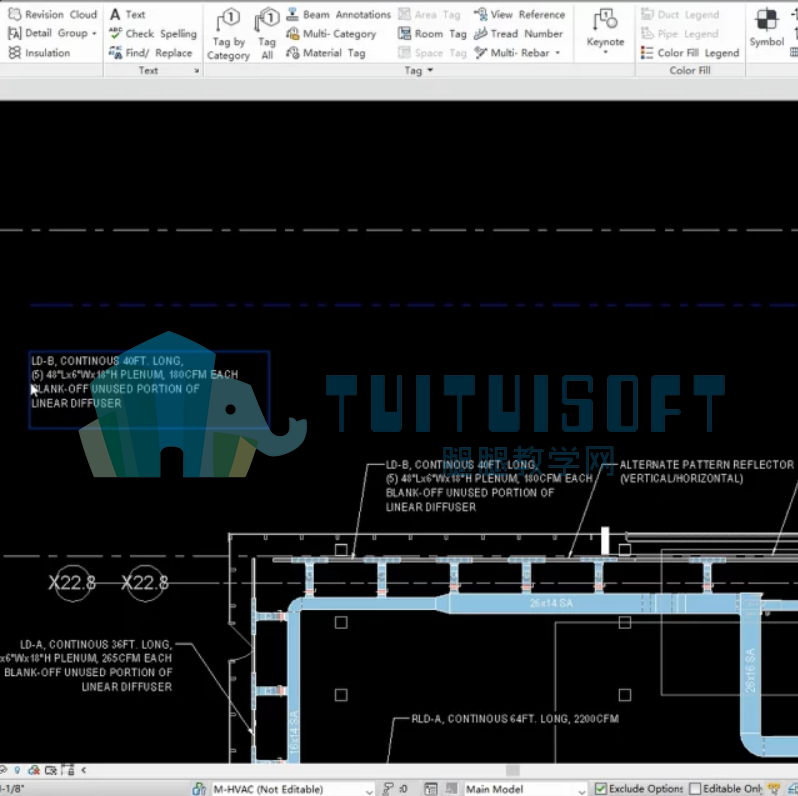The image size is (798, 796).
Task: Select the ALTERNATE PATTERN REFLECTOR text note
Action: pyautogui.click(x=706, y=471)
